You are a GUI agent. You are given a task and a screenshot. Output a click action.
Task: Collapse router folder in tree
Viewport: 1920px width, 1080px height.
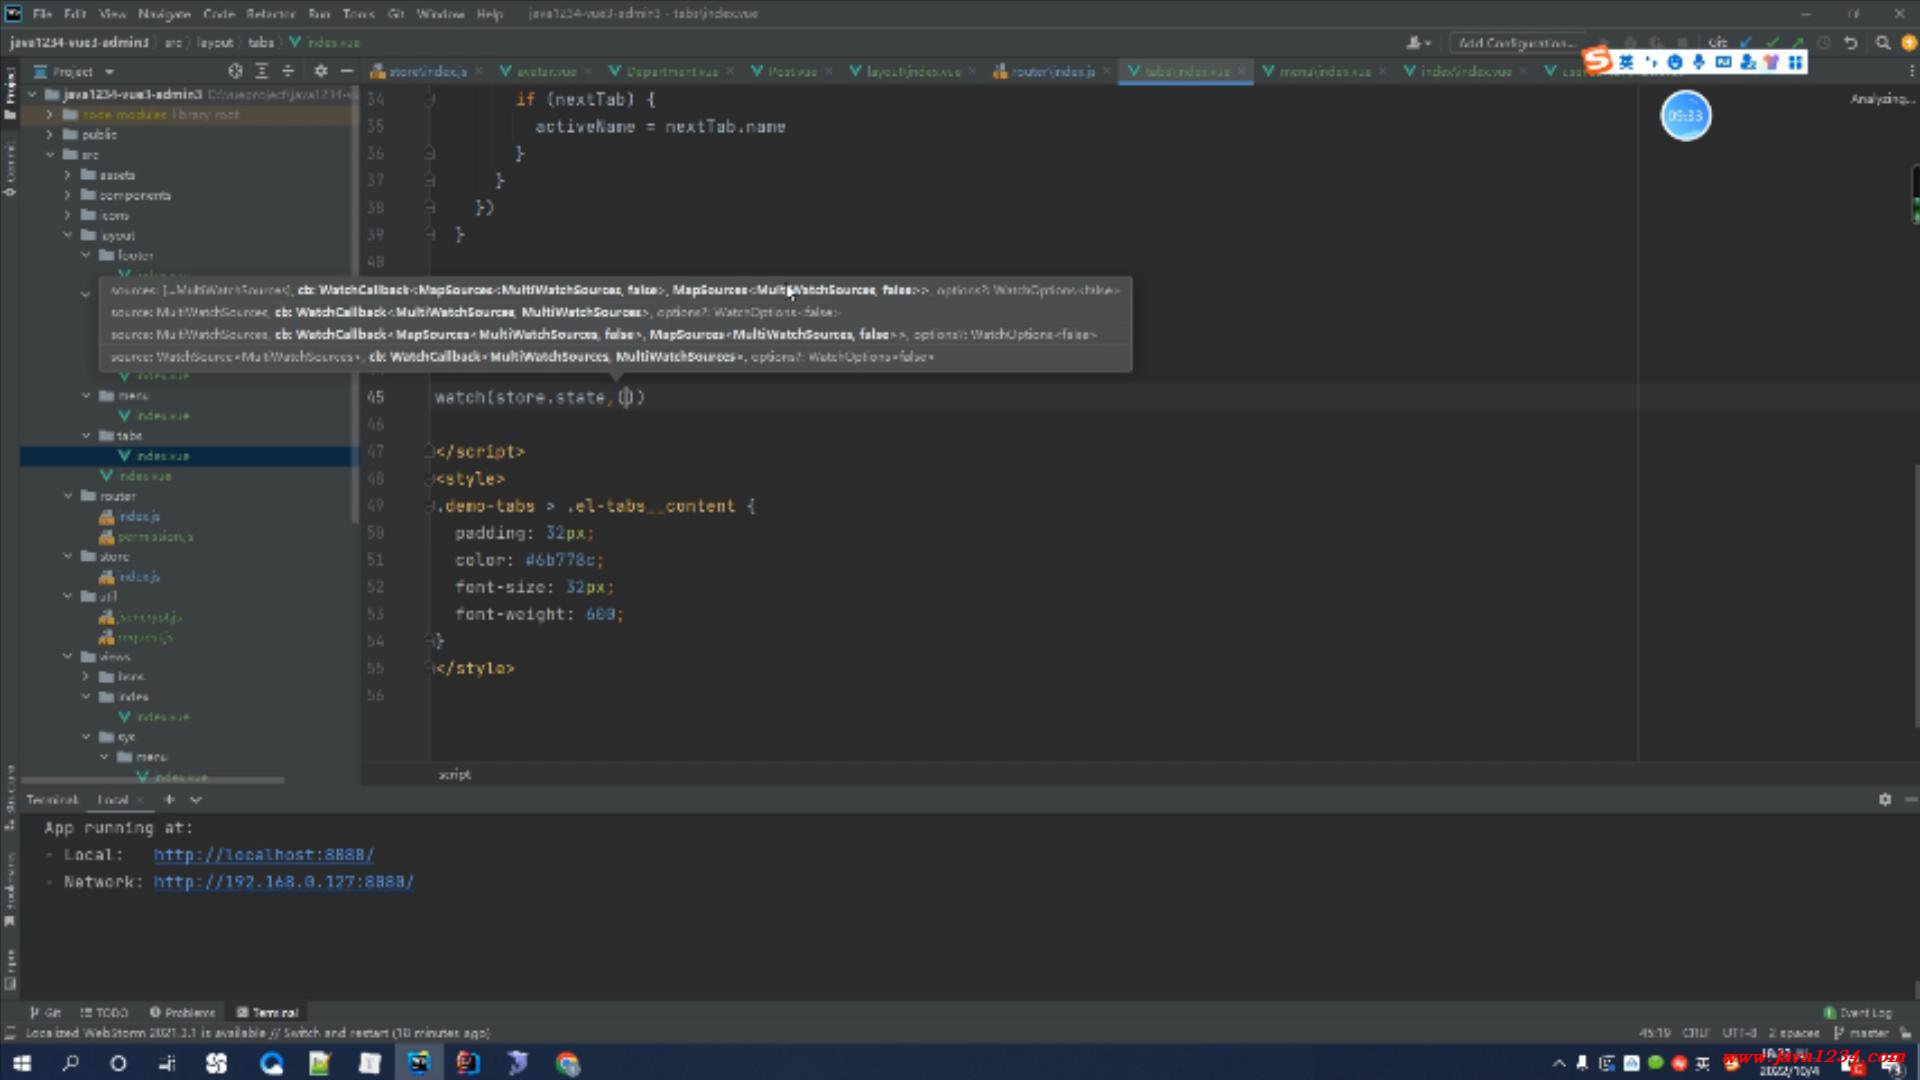click(x=67, y=496)
